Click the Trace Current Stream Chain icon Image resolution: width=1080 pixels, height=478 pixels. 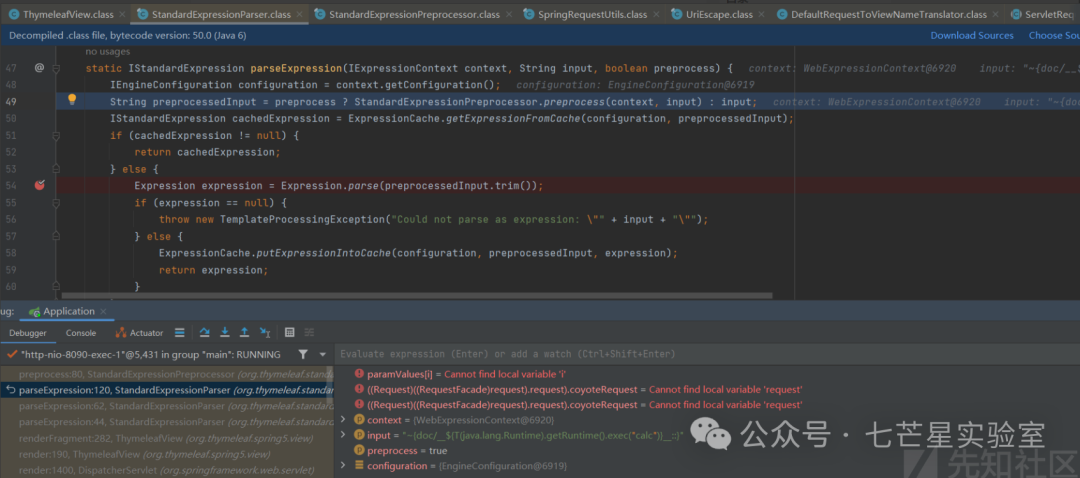(x=309, y=333)
